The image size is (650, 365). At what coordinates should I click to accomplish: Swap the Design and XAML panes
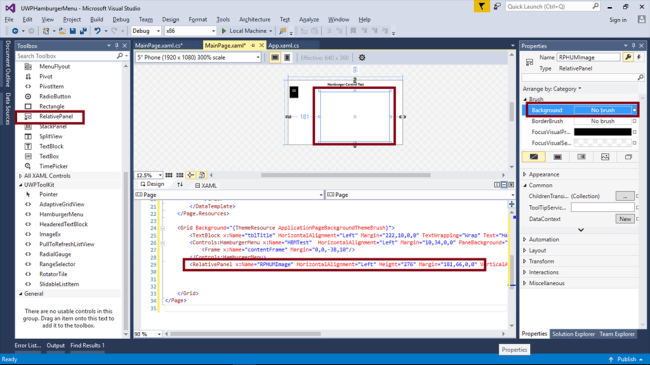pos(180,185)
